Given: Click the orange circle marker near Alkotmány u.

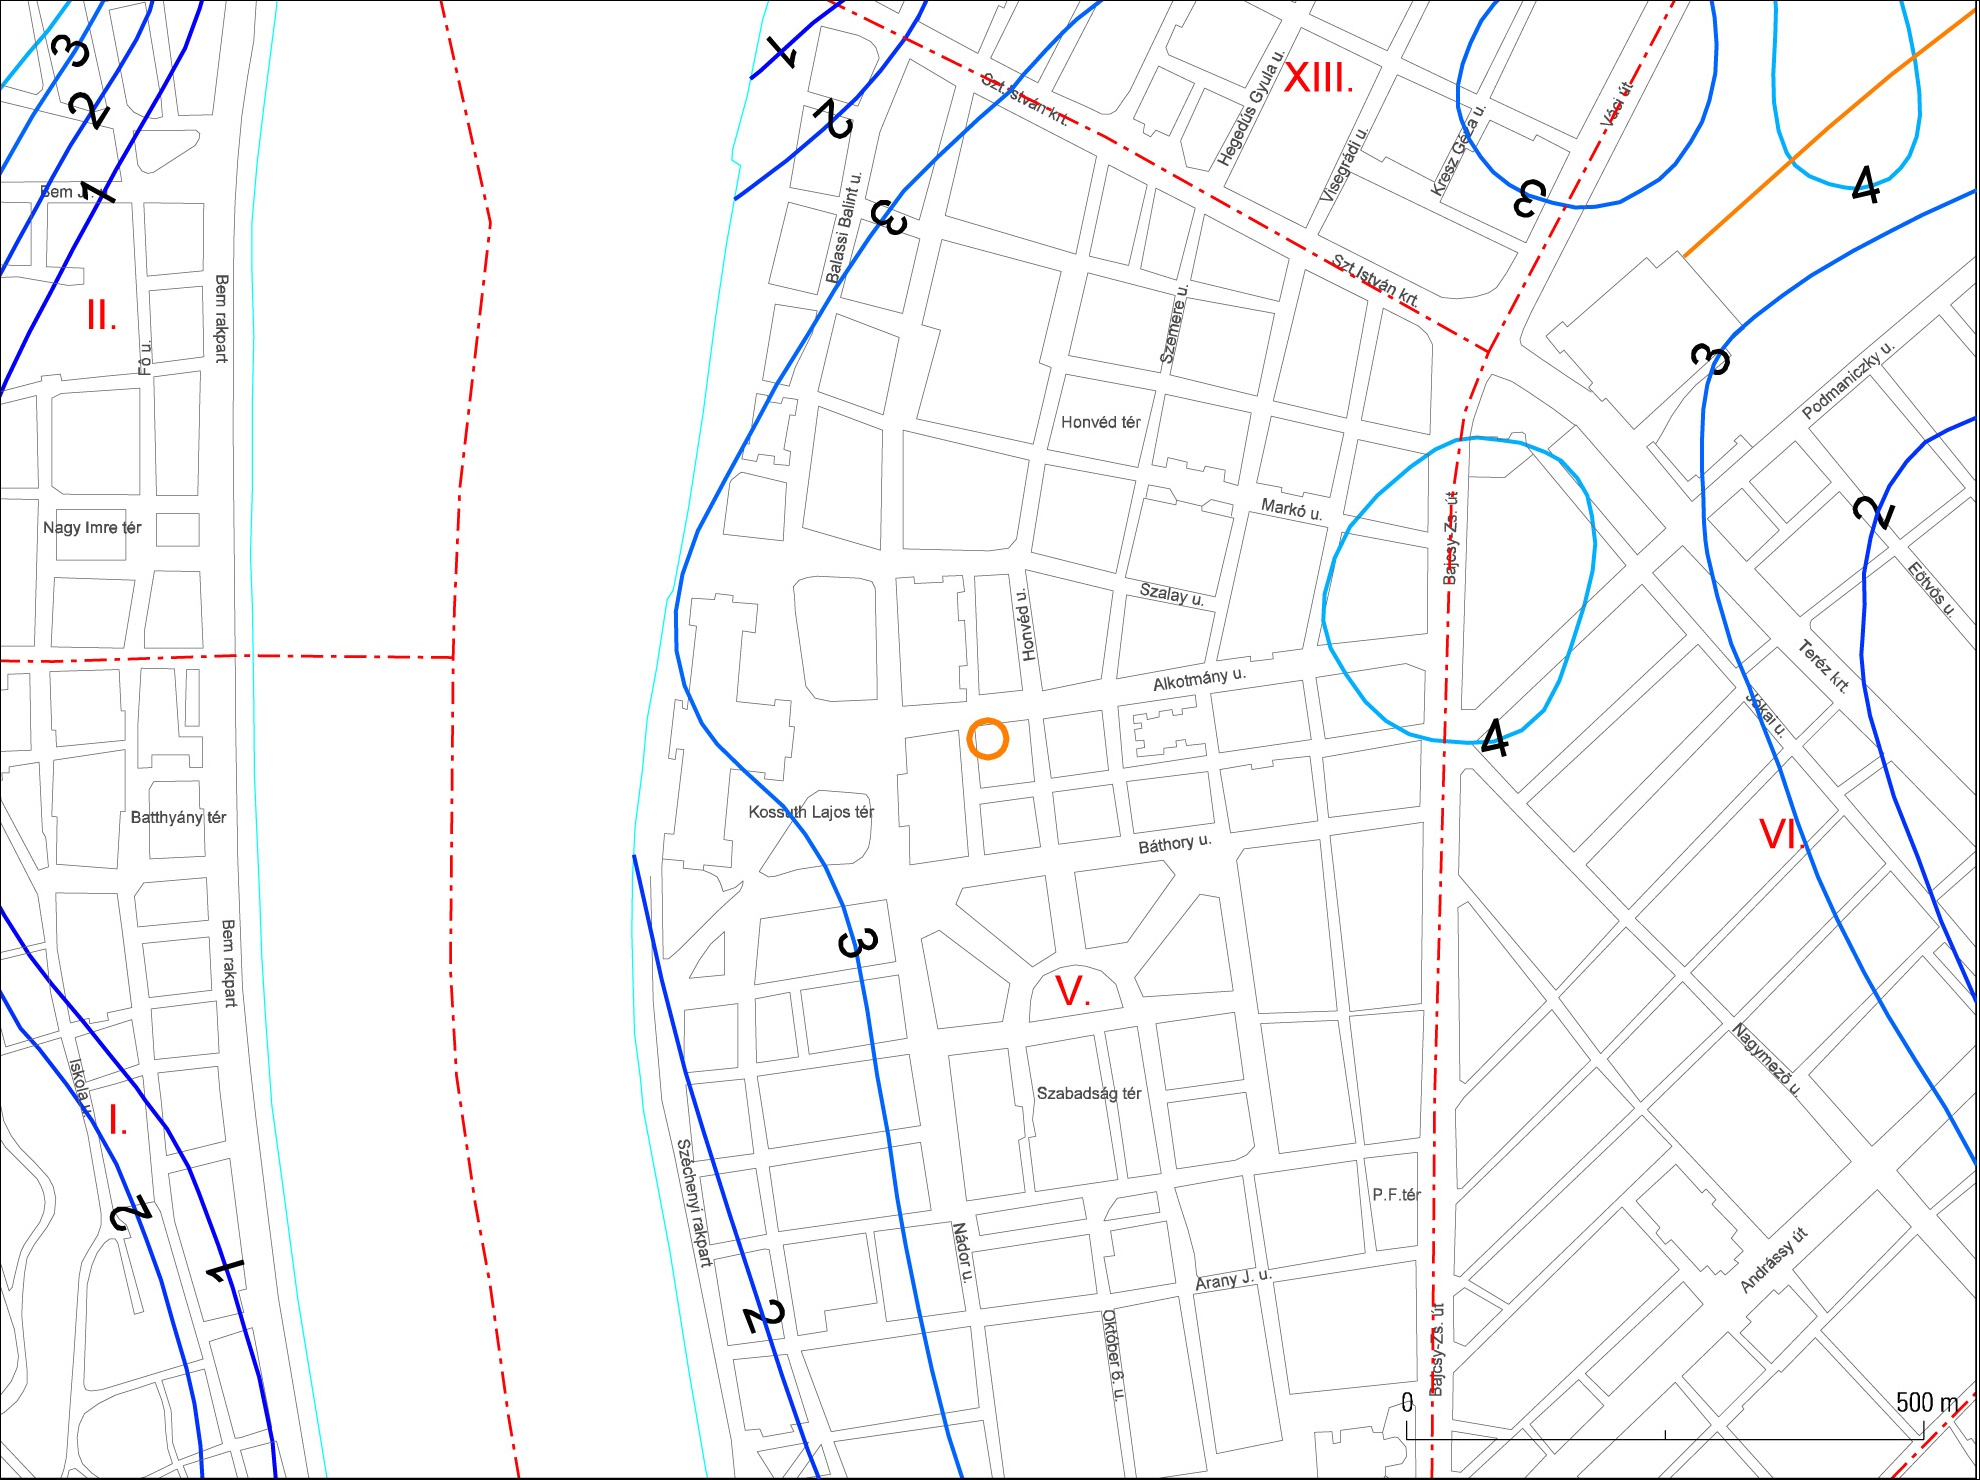Looking at the screenshot, I should pos(988,739).
